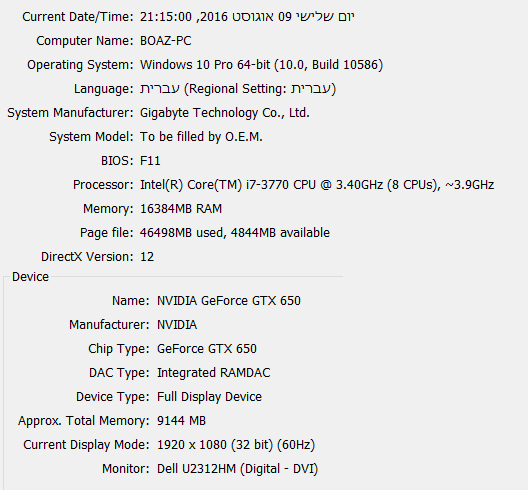Click the System Model value text
This screenshot has width=528, height=490.
[x=201, y=137]
